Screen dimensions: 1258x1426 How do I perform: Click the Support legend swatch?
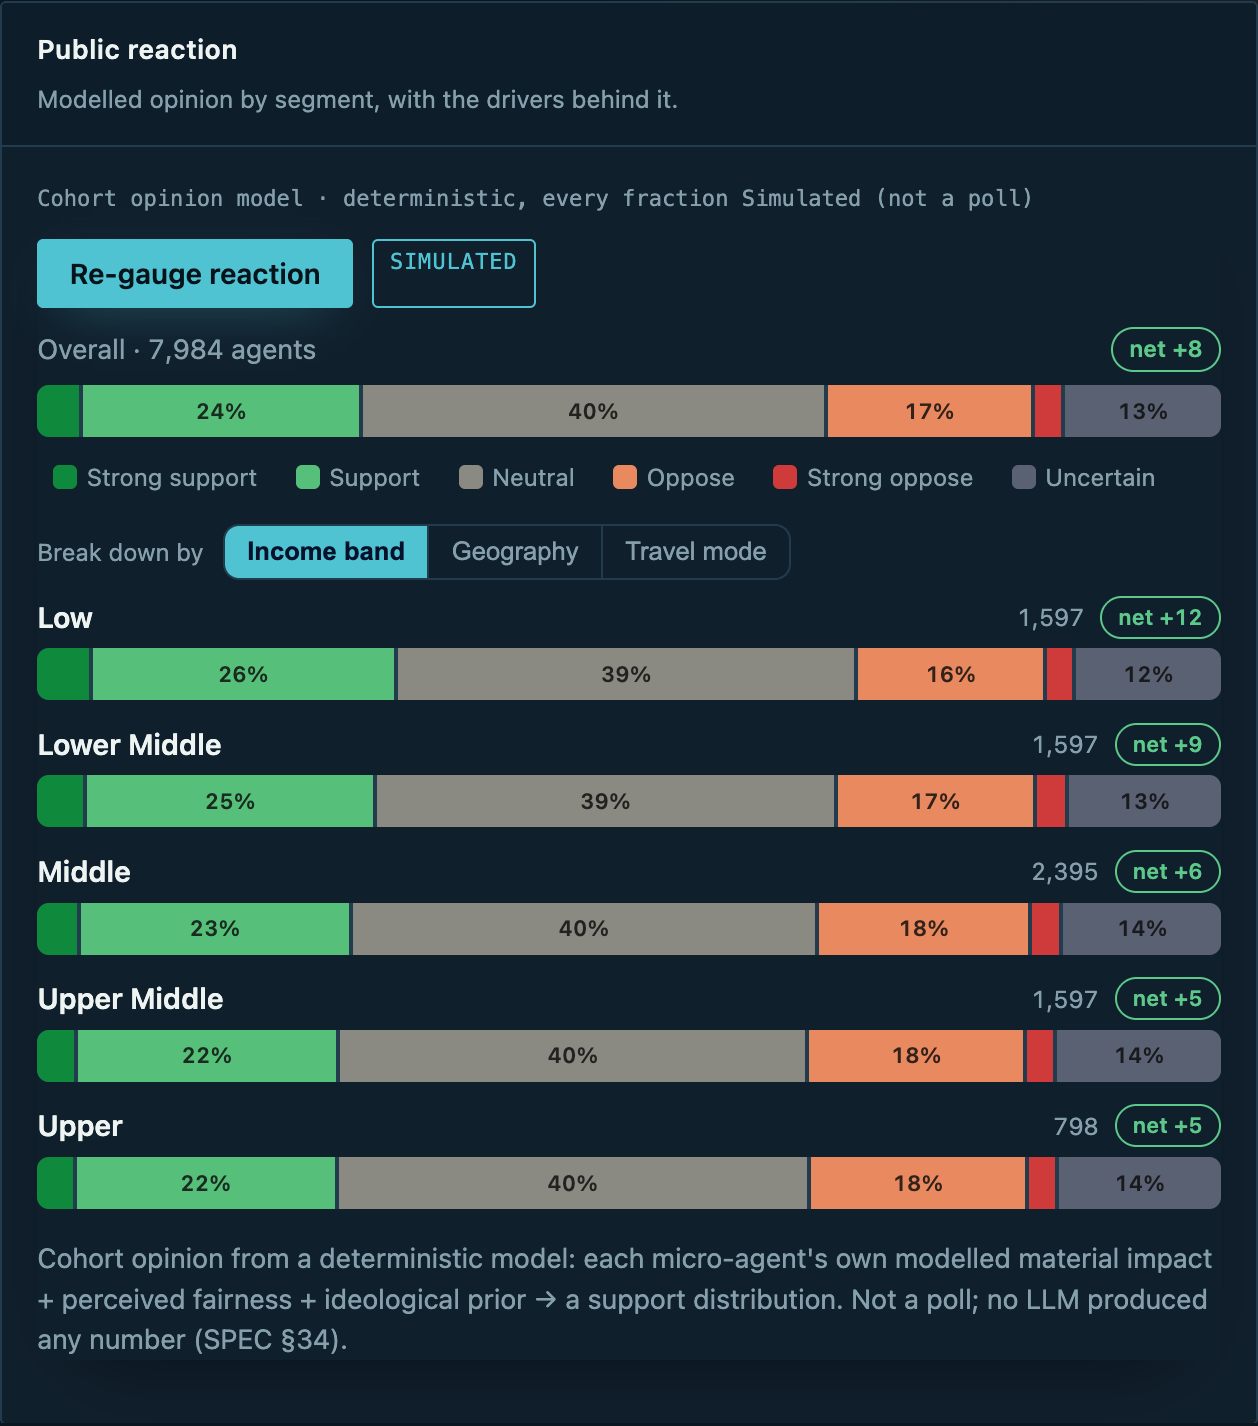(x=308, y=477)
